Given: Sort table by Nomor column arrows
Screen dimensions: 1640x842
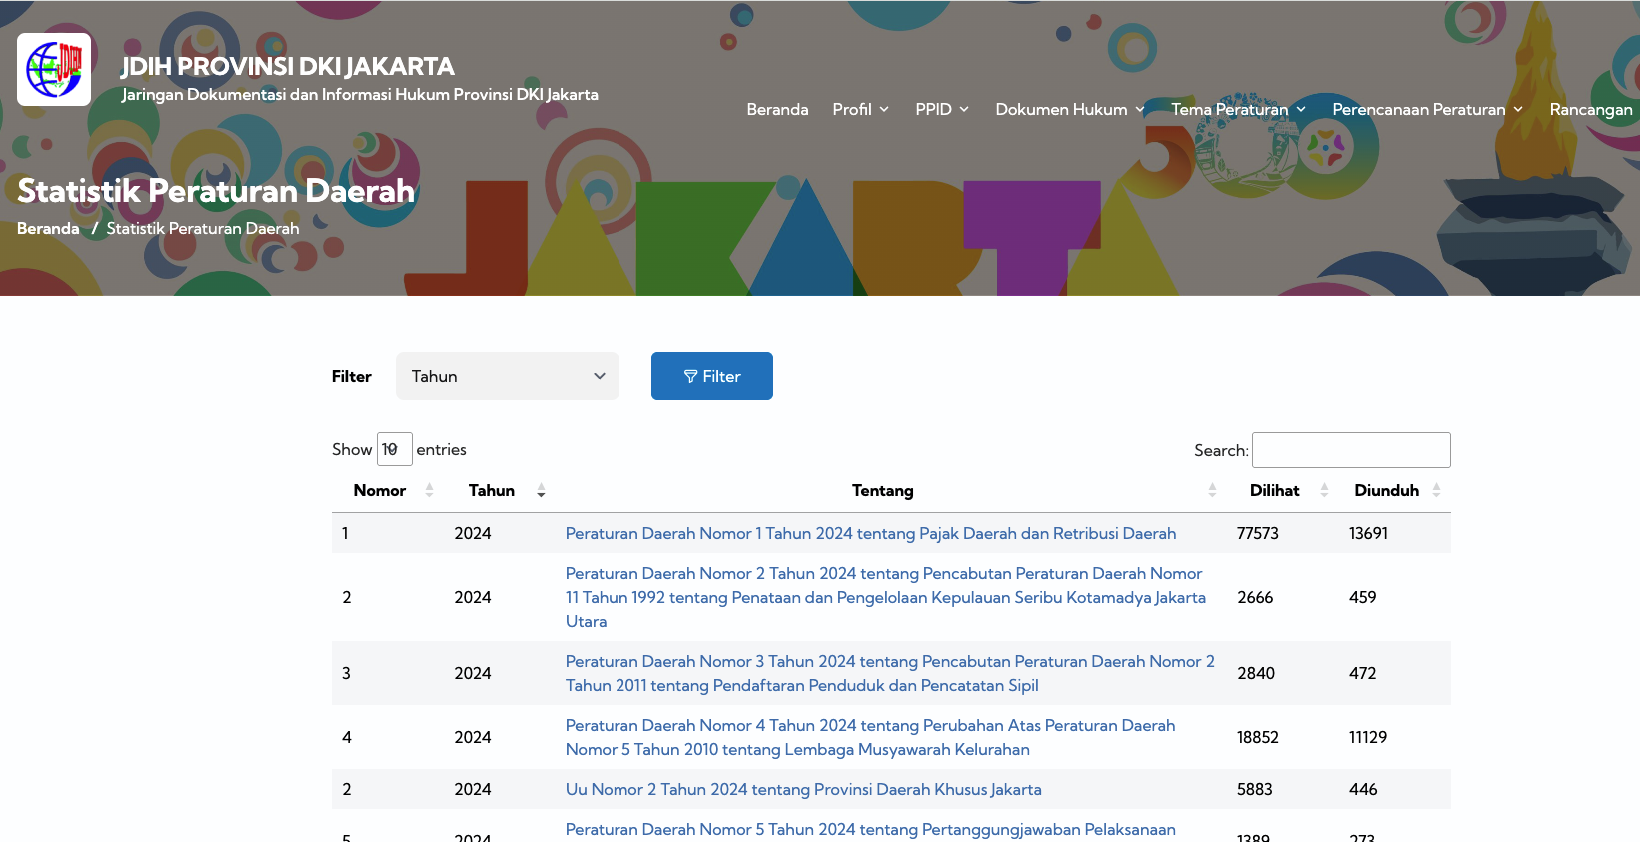Looking at the screenshot, I should 429,490.
